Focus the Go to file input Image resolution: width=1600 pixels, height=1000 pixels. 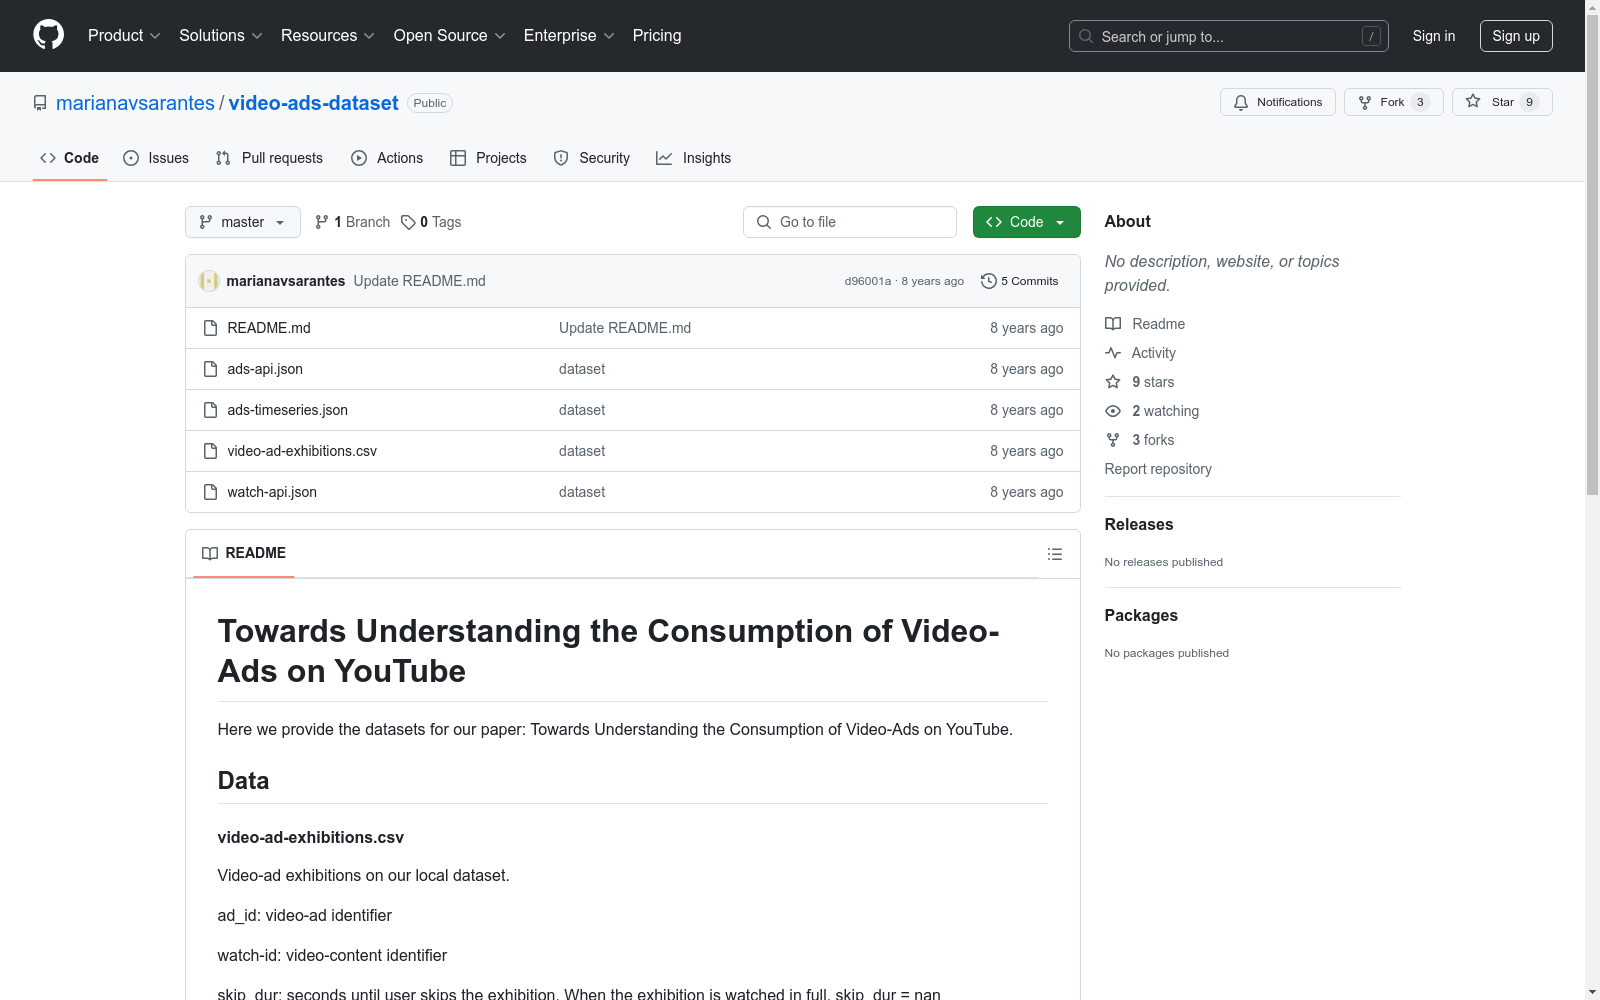(x=850, y=222)
